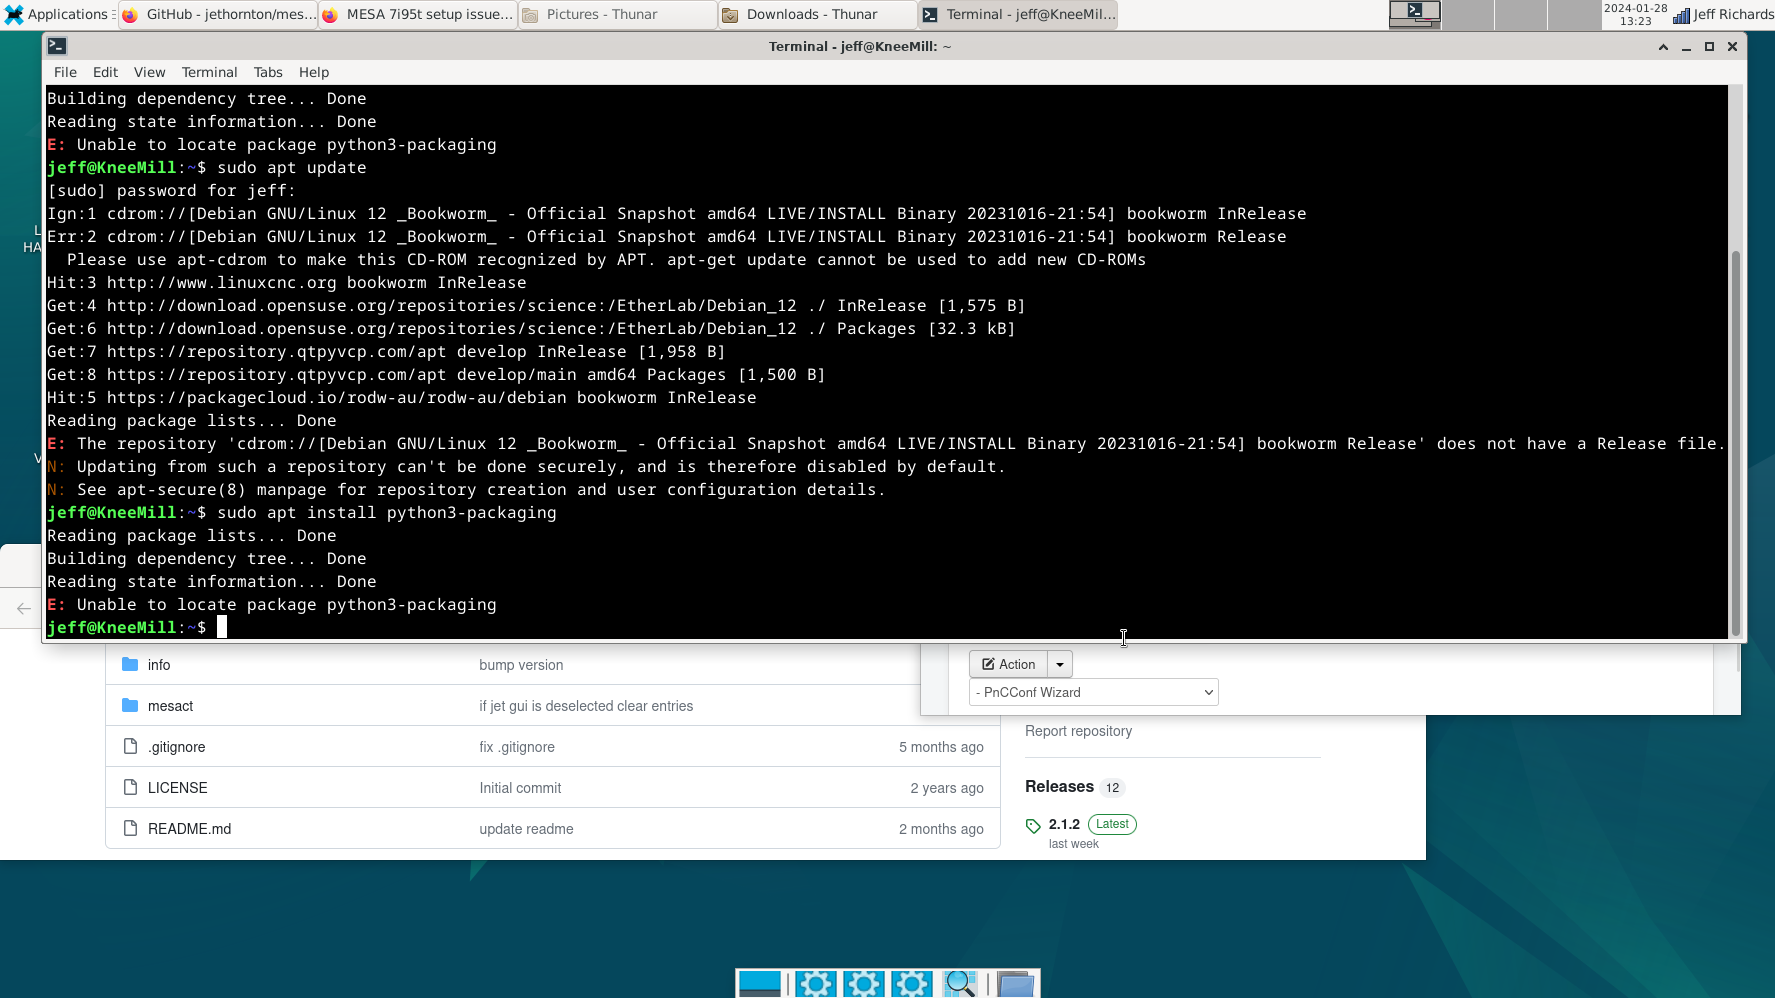Bring up the Pictures - Thunar window

point(618,14)
